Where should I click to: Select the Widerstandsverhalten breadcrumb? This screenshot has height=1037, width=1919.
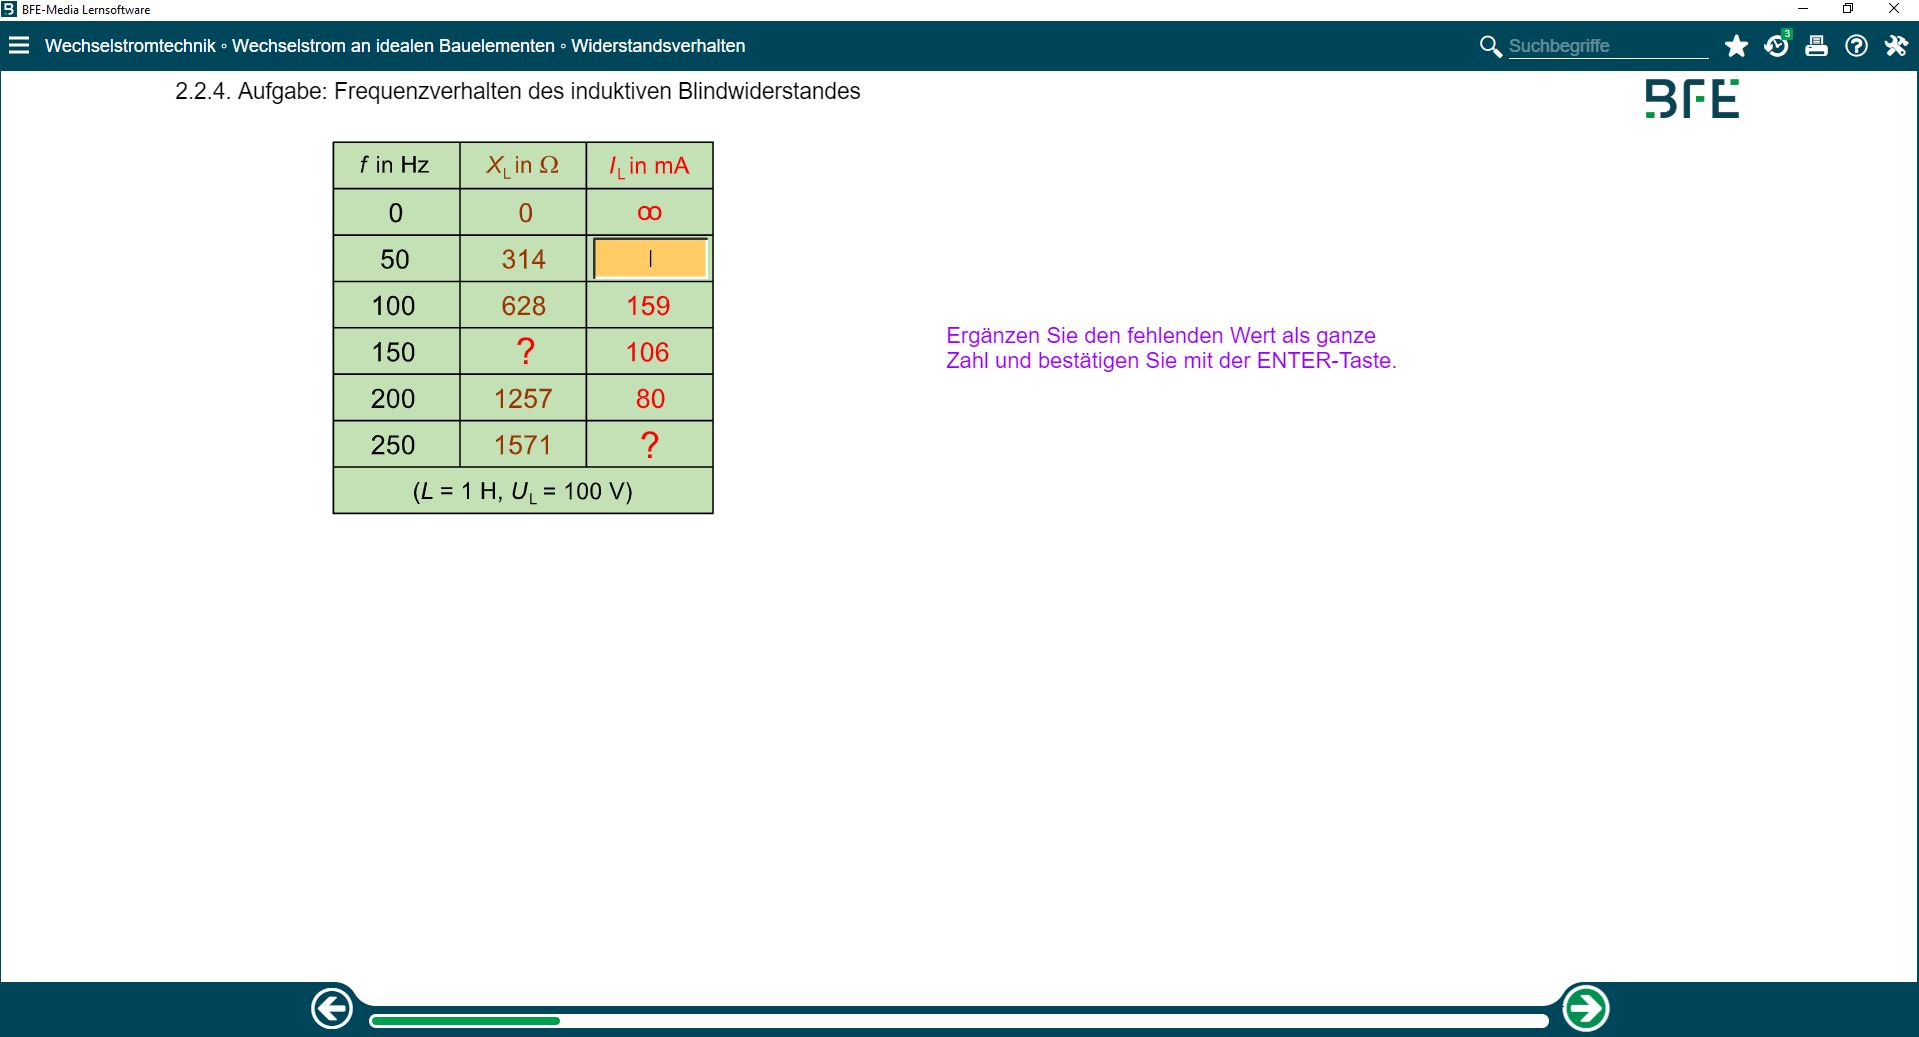tap(658, 46)
